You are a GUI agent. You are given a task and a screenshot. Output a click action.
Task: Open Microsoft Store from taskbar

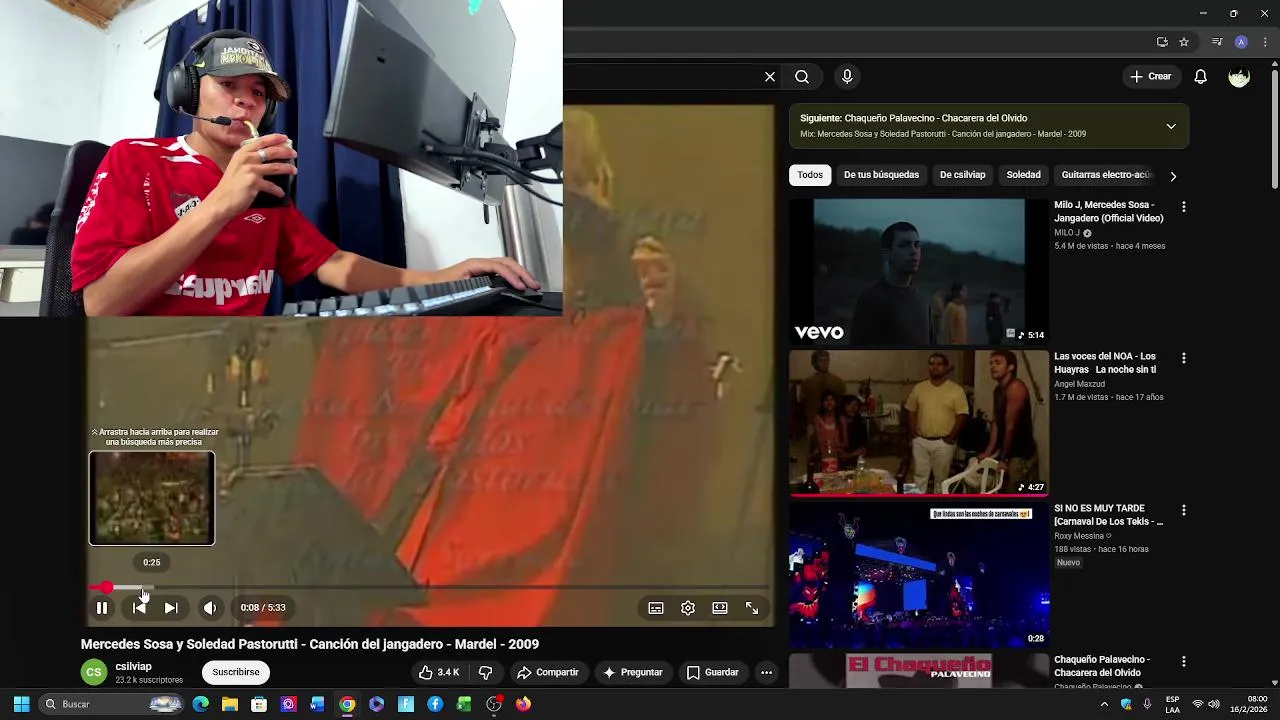259,704
